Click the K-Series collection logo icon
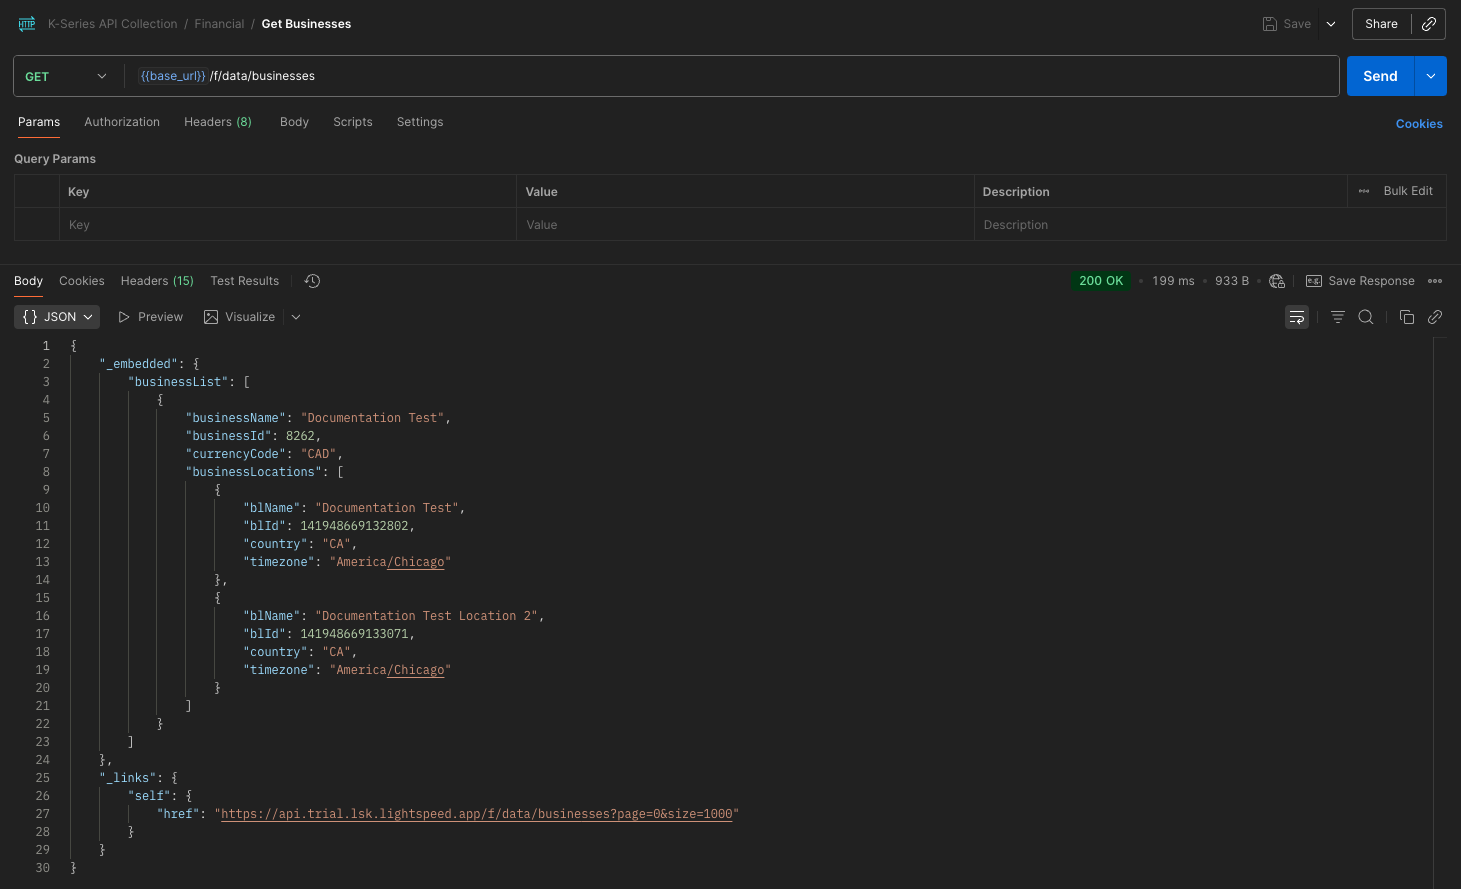The image size is (1461, 889). pyautogui.click(x=26, y=23)
